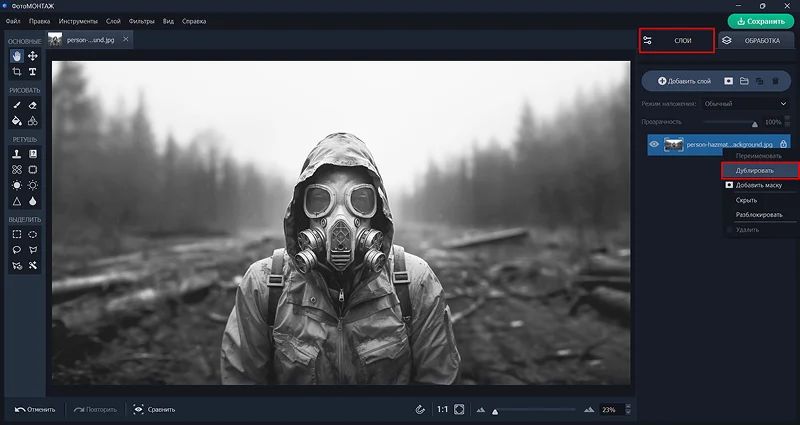Viewport: 800px width, 425px height.
Task: Open the Фильтры menu
Action: [141, 21]
